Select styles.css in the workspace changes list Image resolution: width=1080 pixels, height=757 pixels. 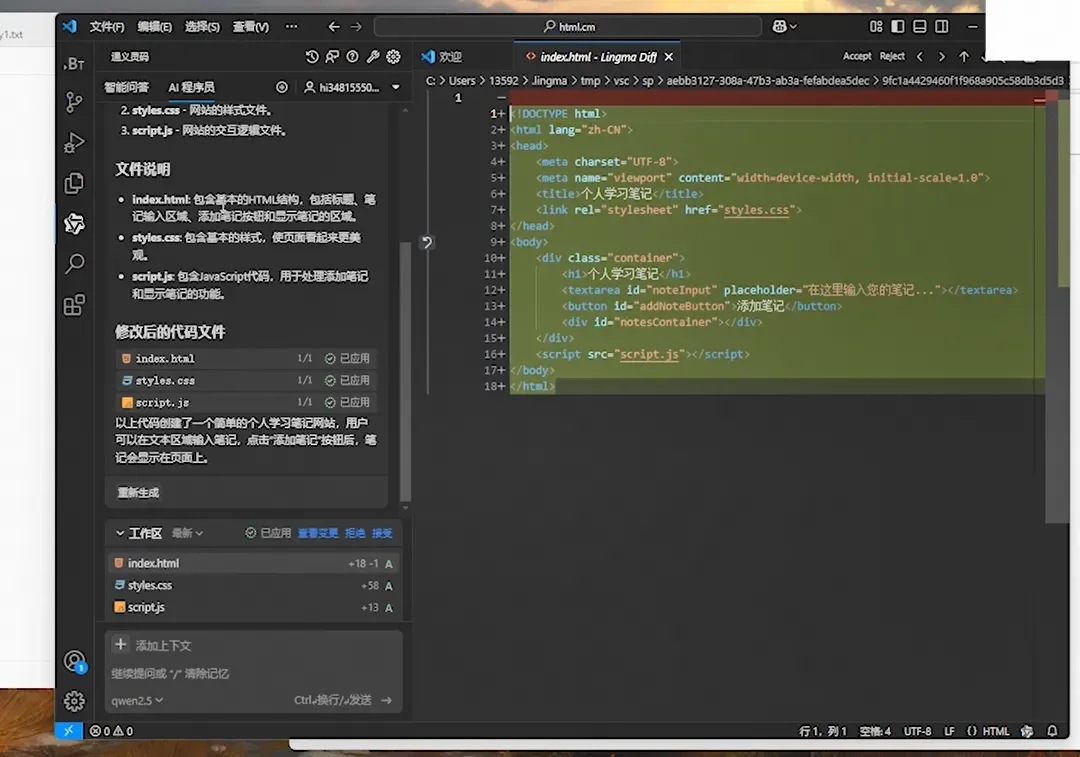pos(150,585)
